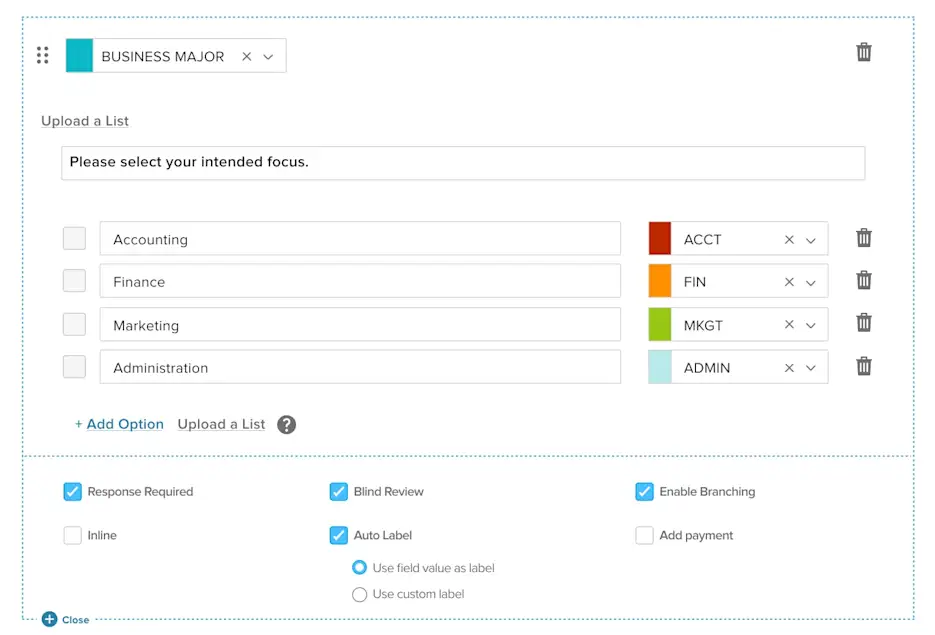The image size is (935, 635).
Task: Select Use custom label radio
Action: (359, 594)
